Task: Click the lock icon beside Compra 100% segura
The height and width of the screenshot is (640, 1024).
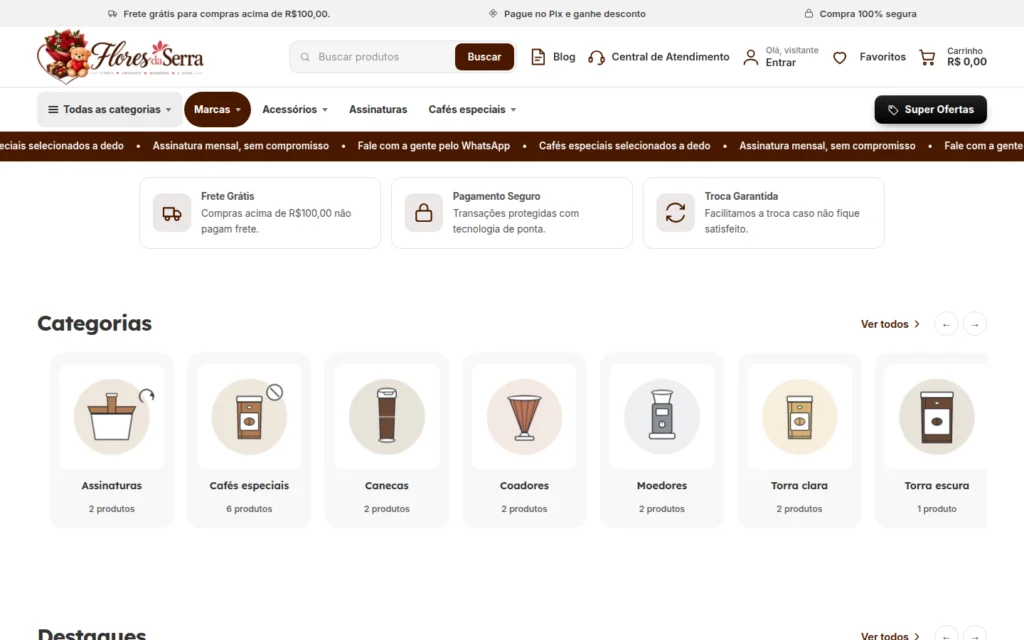Action: click(808, 13)
